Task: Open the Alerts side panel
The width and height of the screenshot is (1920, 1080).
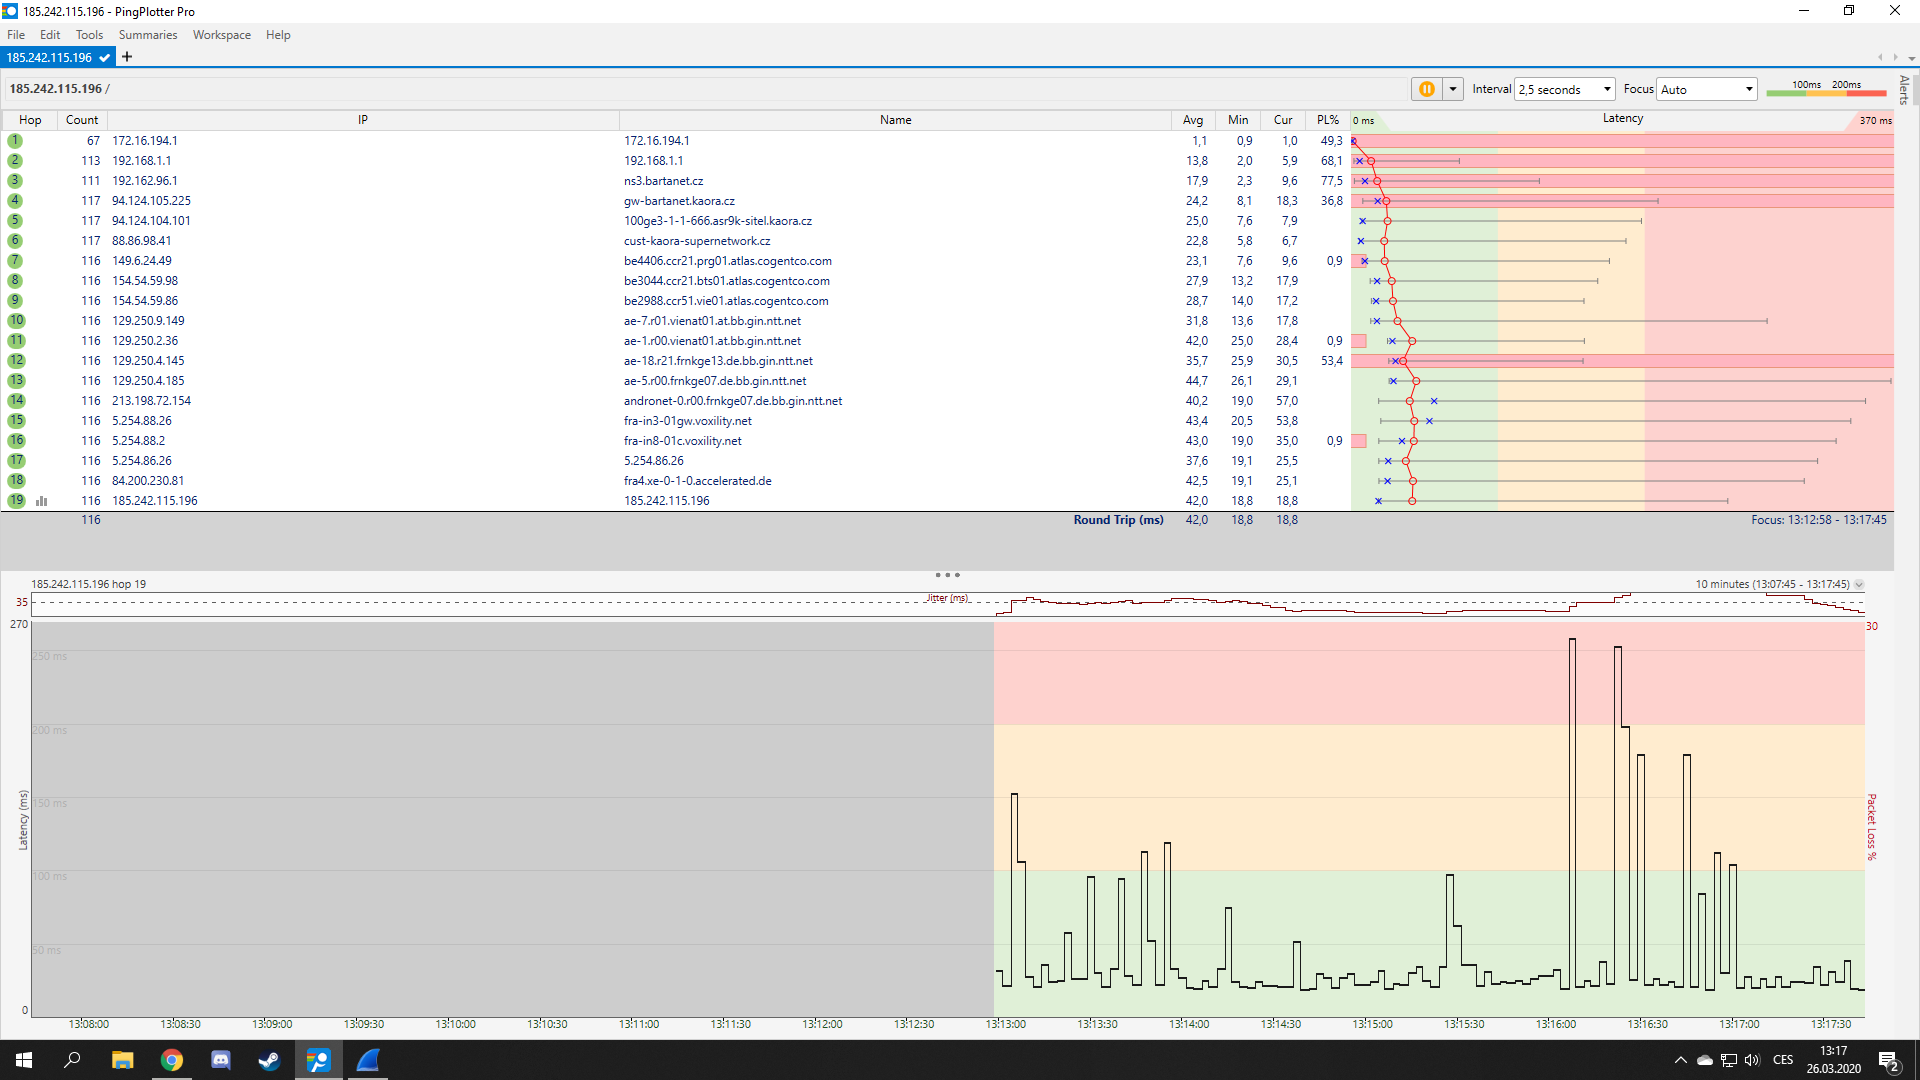Action: [x=1904, y=90]
